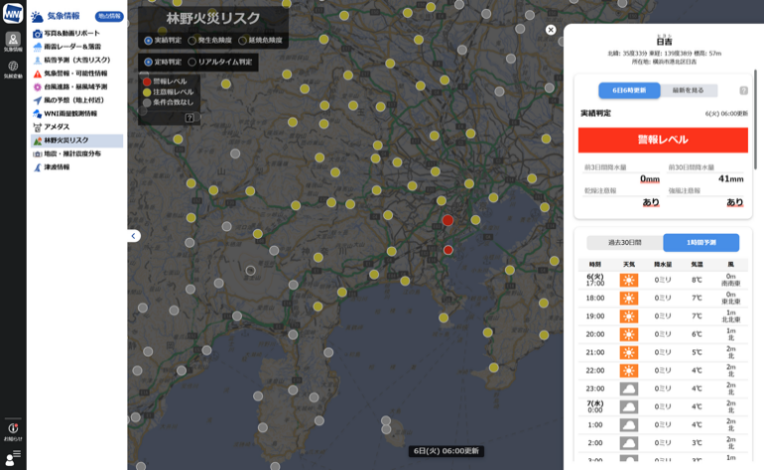This screenshot has height=470, width=764.
Task: Open the user account menu icon
Action: point(13,458)
